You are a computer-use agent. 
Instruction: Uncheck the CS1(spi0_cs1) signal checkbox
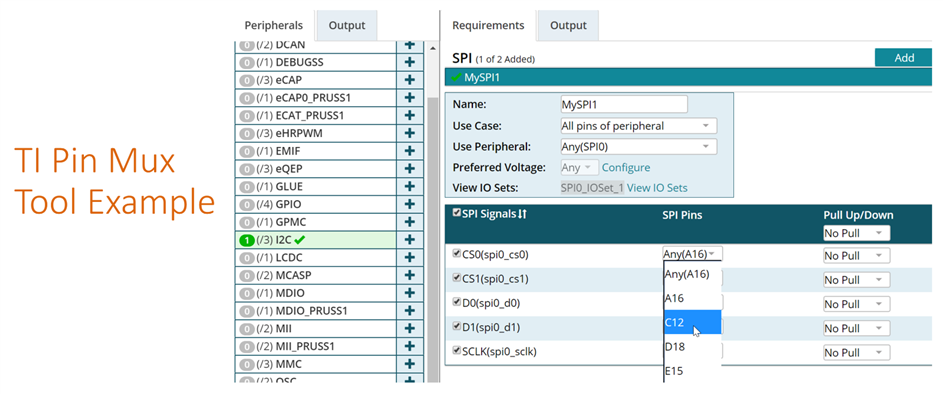point(456,278)
